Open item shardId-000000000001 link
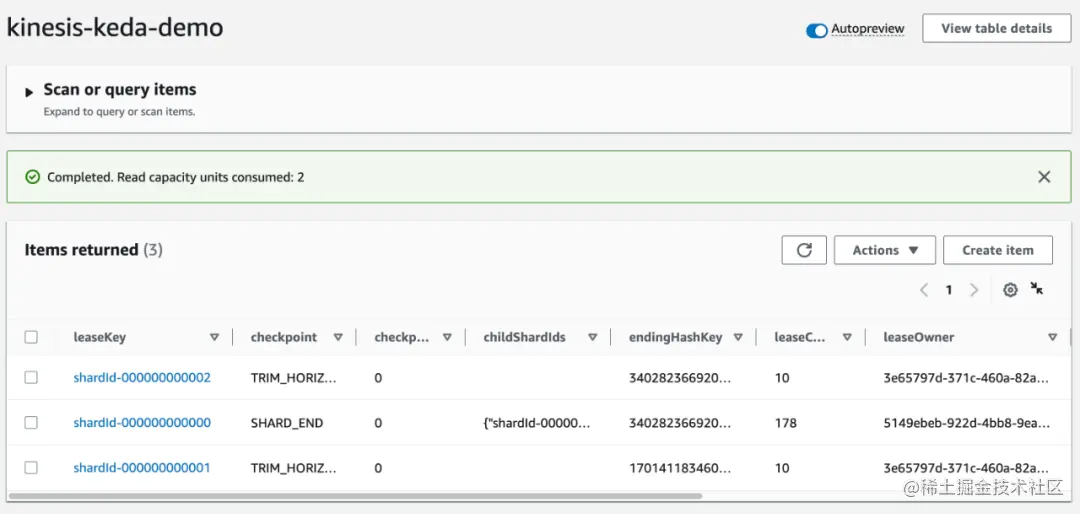Image resolution: width=1080 pixels, height=514 pixels. [x=142, y=468]
